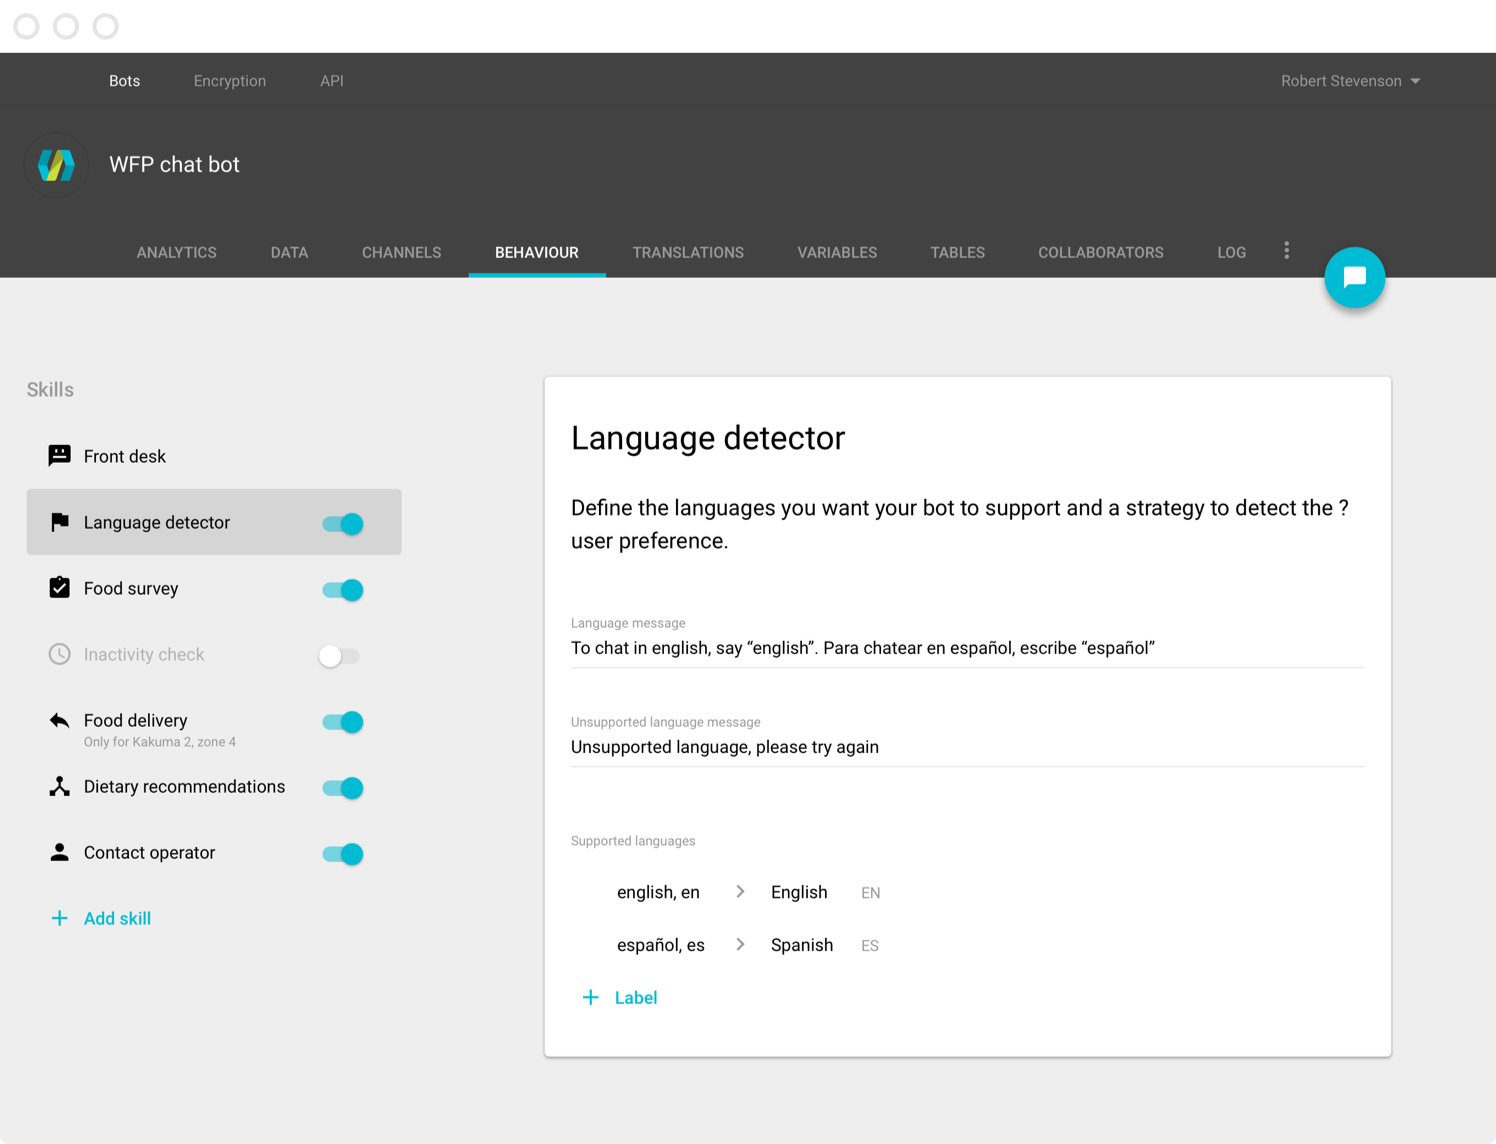Screen dimensions: 1496x1144
Task: Select the Food survey skill
Action: pos(131,588)
